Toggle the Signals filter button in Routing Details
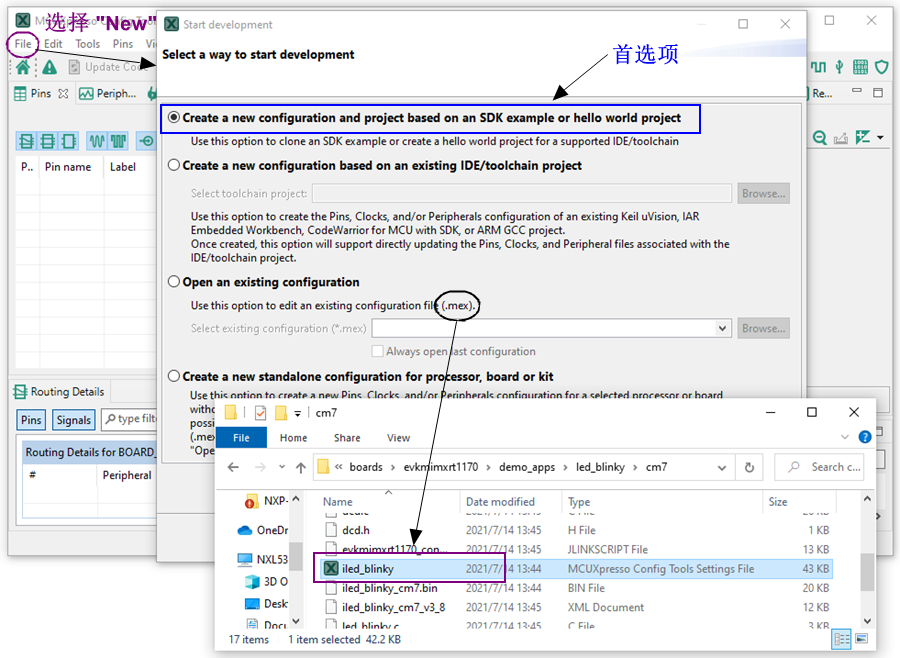 point(73,420)
